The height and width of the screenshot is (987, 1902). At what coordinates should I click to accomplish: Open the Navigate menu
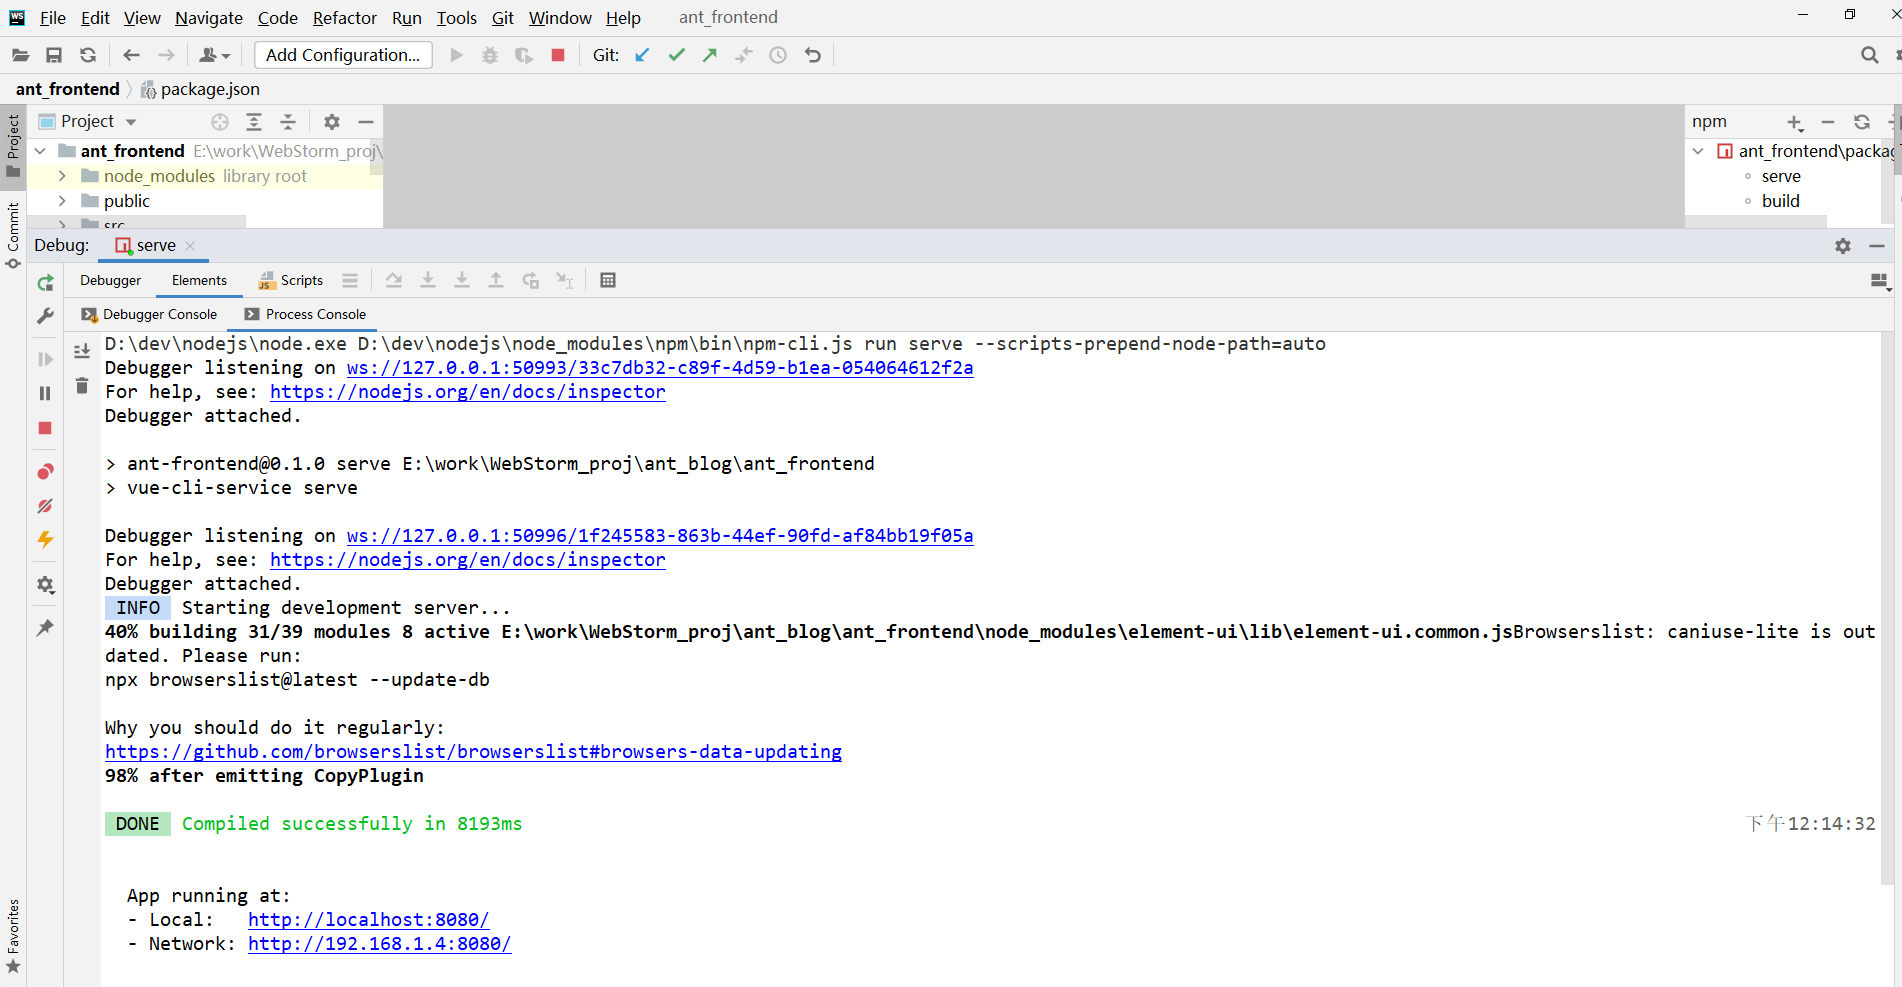209,18
